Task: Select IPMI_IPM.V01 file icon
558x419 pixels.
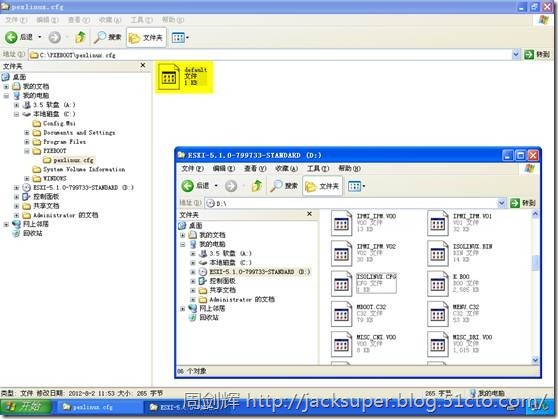Action: click(438, 223)
